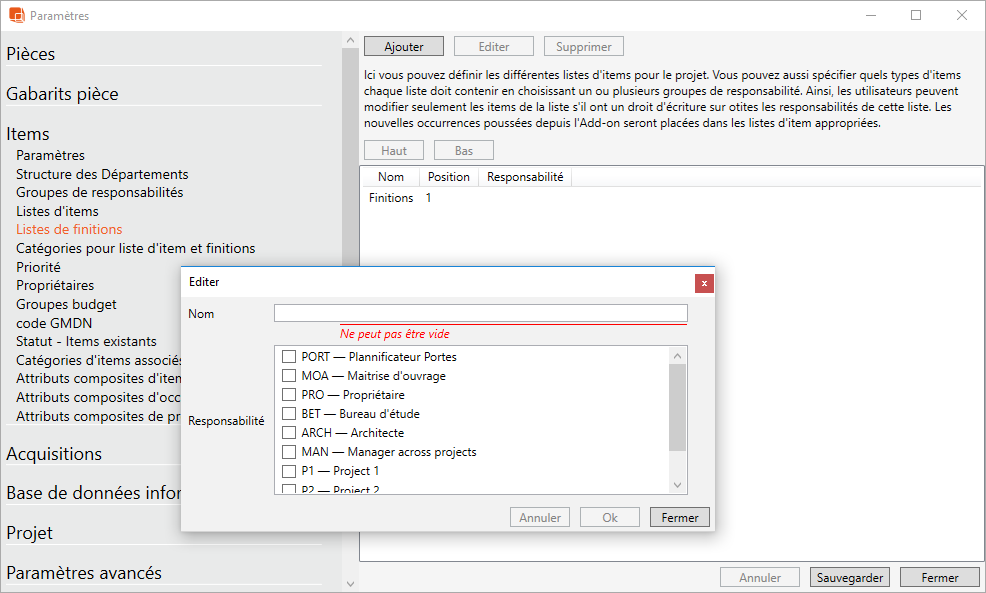This screenshot has height=593, width=986.
Task: Click the Ajouter button
Action: [404, 47]
